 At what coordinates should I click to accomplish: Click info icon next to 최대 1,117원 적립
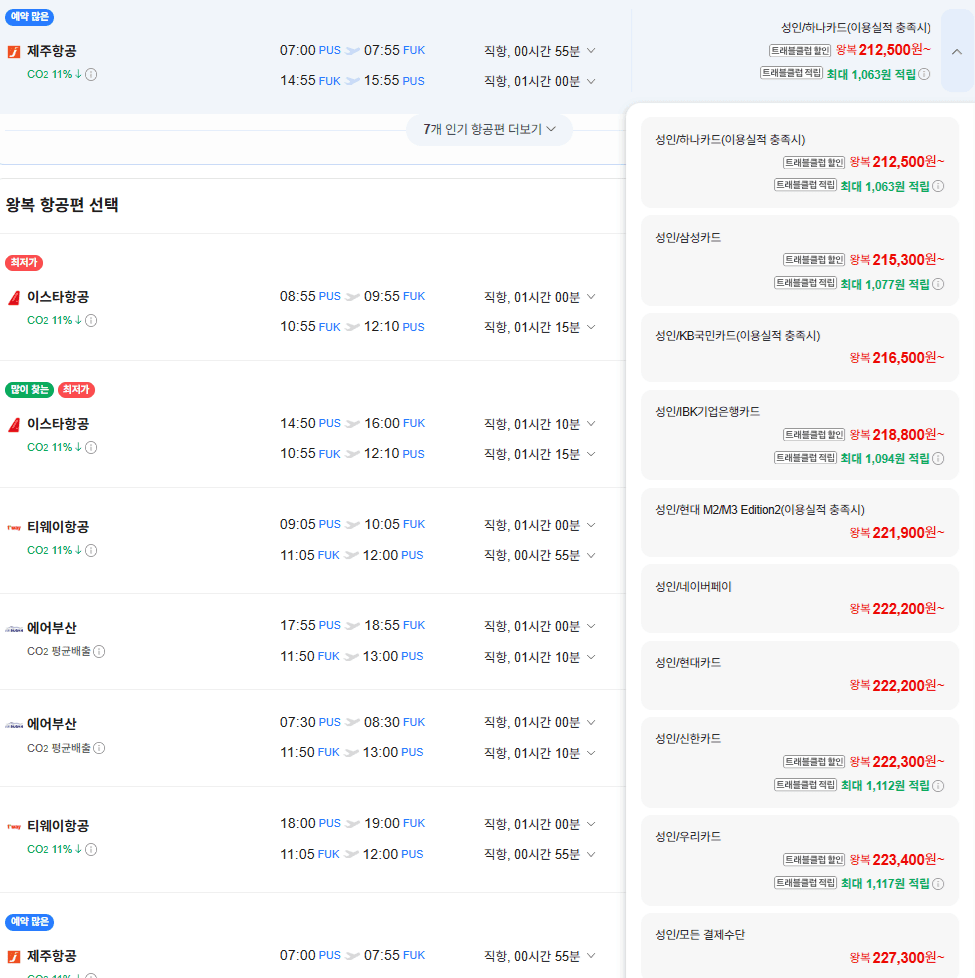[938, 884]
